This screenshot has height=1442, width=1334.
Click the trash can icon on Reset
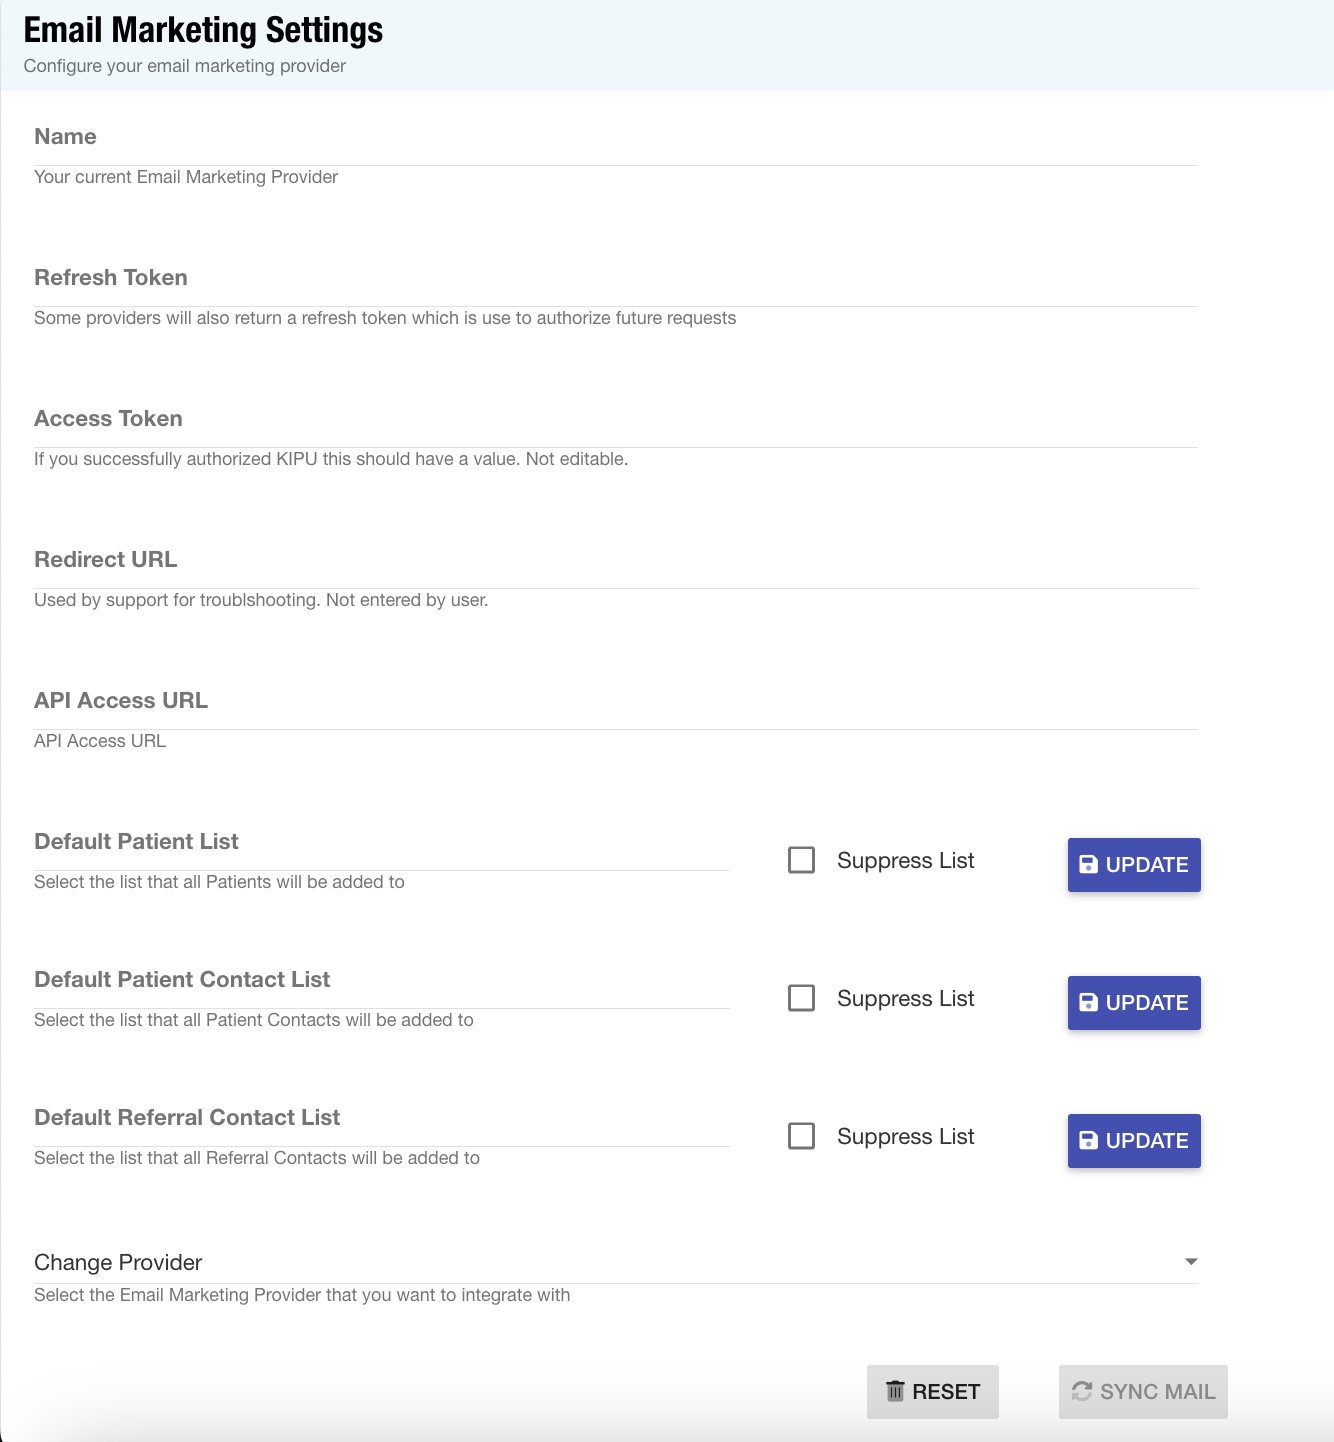tap(895, 1391)
